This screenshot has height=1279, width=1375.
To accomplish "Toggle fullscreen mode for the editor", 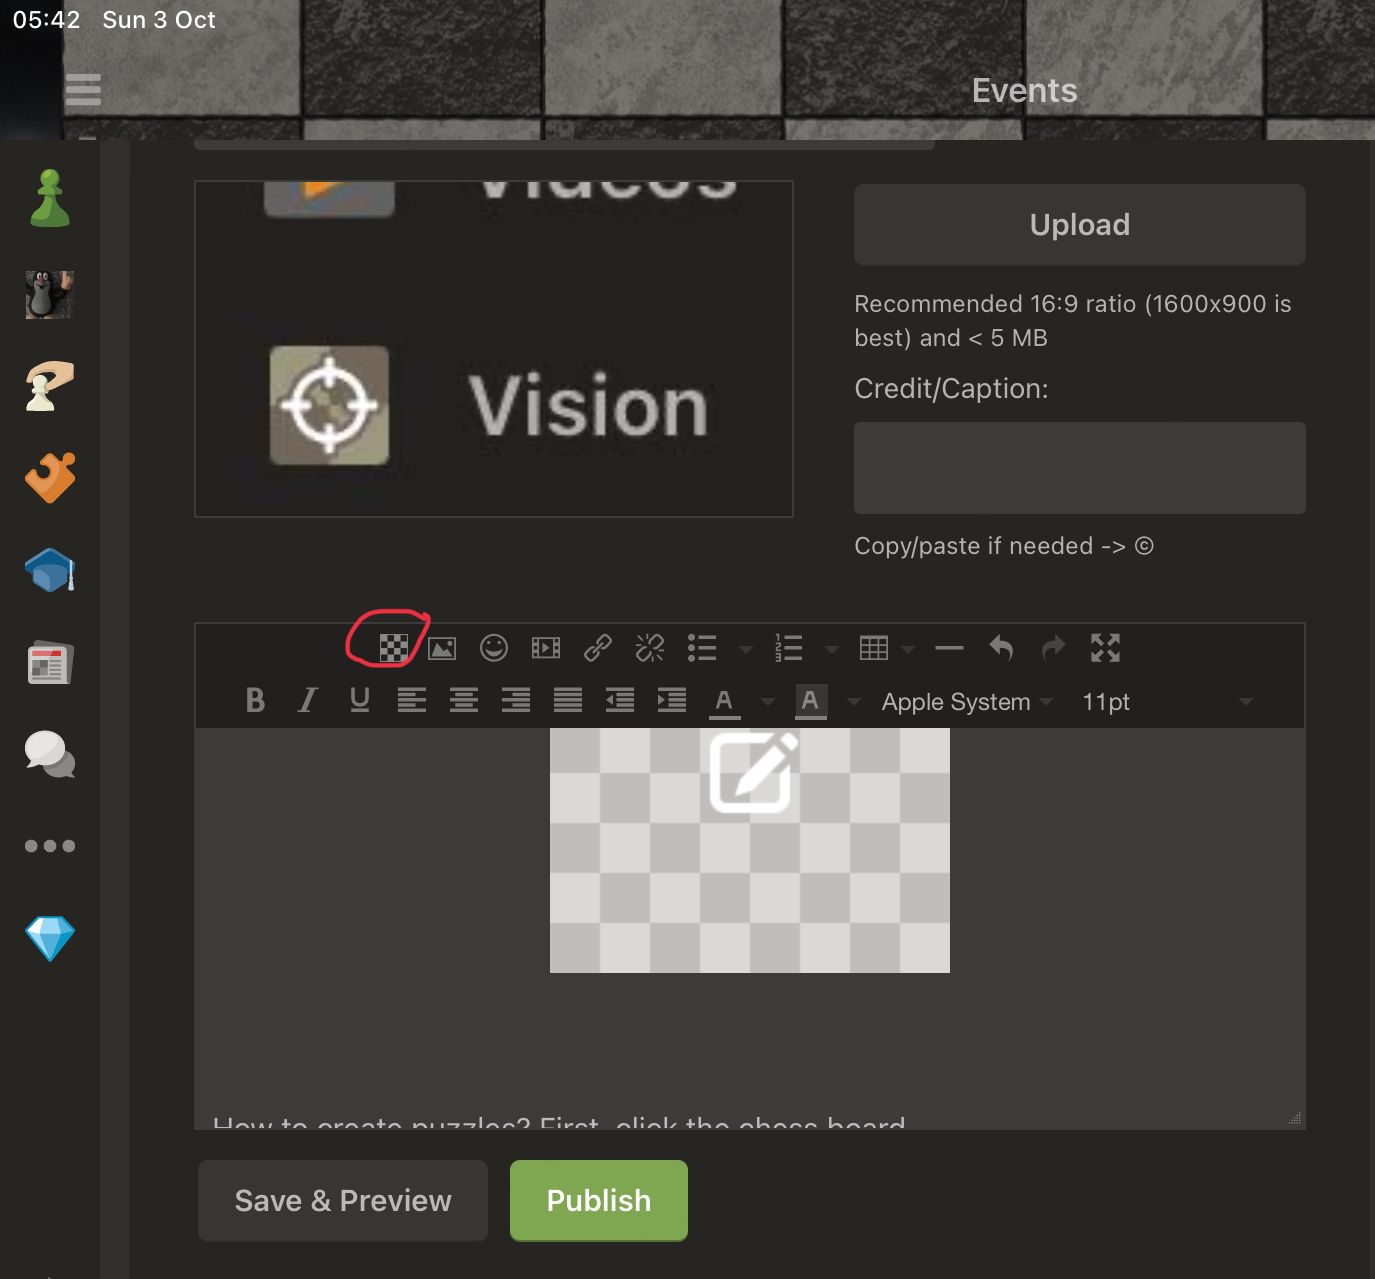I will (1105, 648).
